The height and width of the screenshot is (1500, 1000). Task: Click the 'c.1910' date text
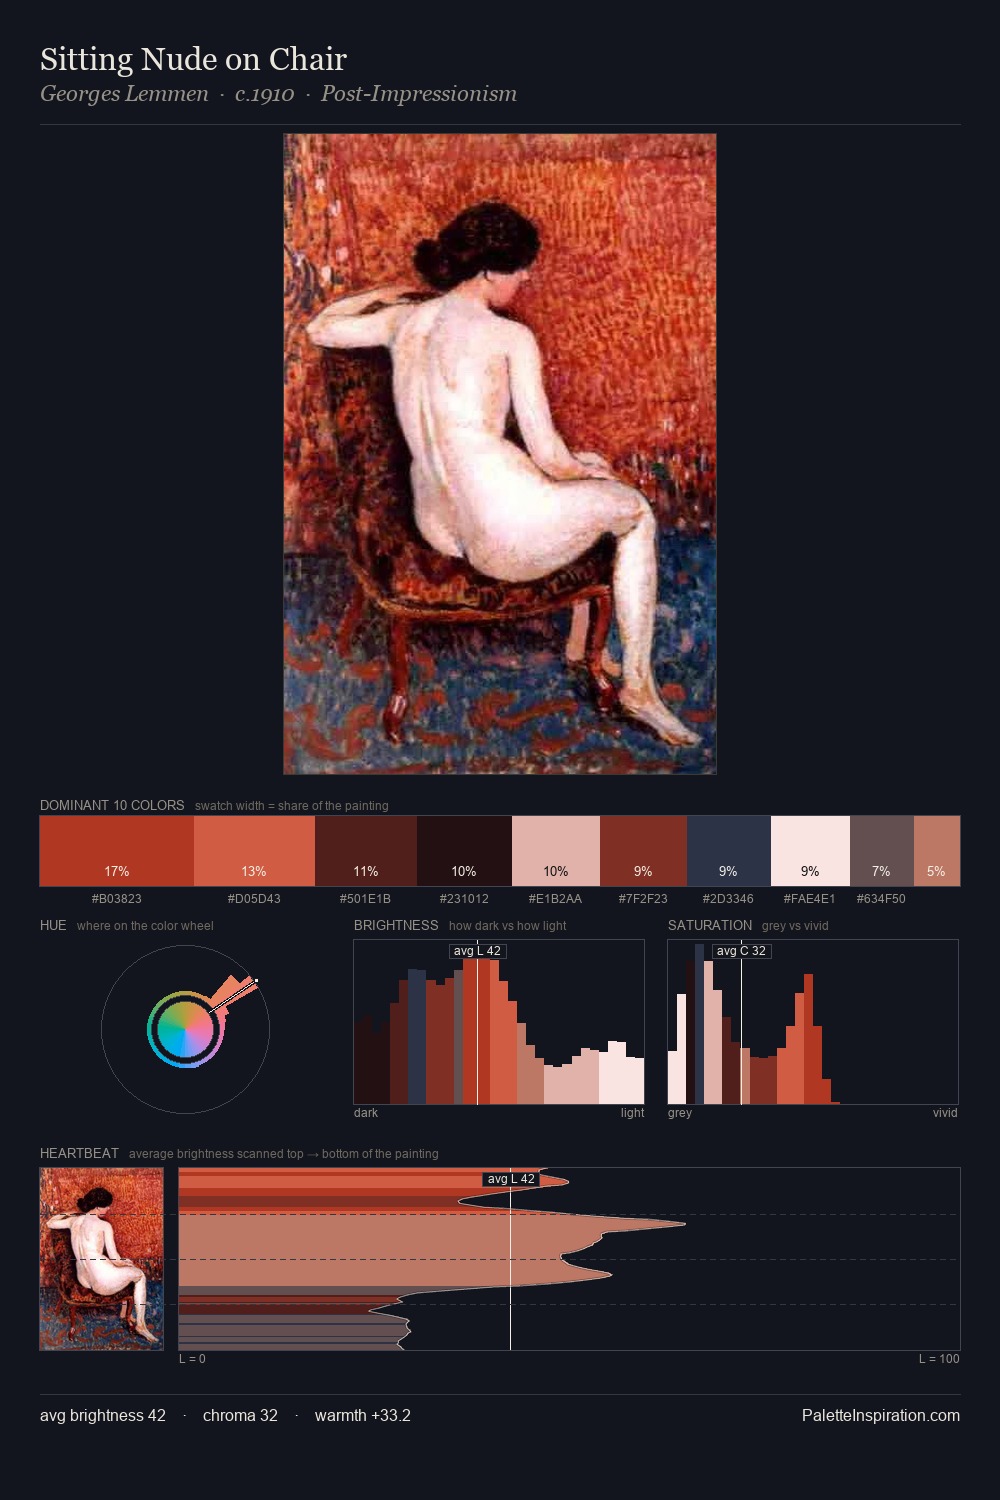coord(265,94)
